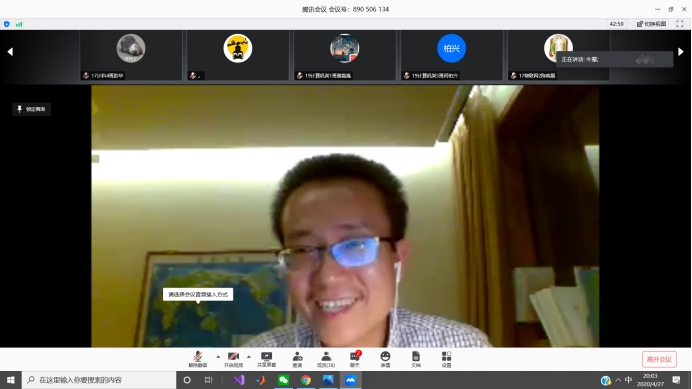Open the emoji reactions icon
Viewport: 692px width, 389px height.
pyautogui.click(x=385, y=359)
